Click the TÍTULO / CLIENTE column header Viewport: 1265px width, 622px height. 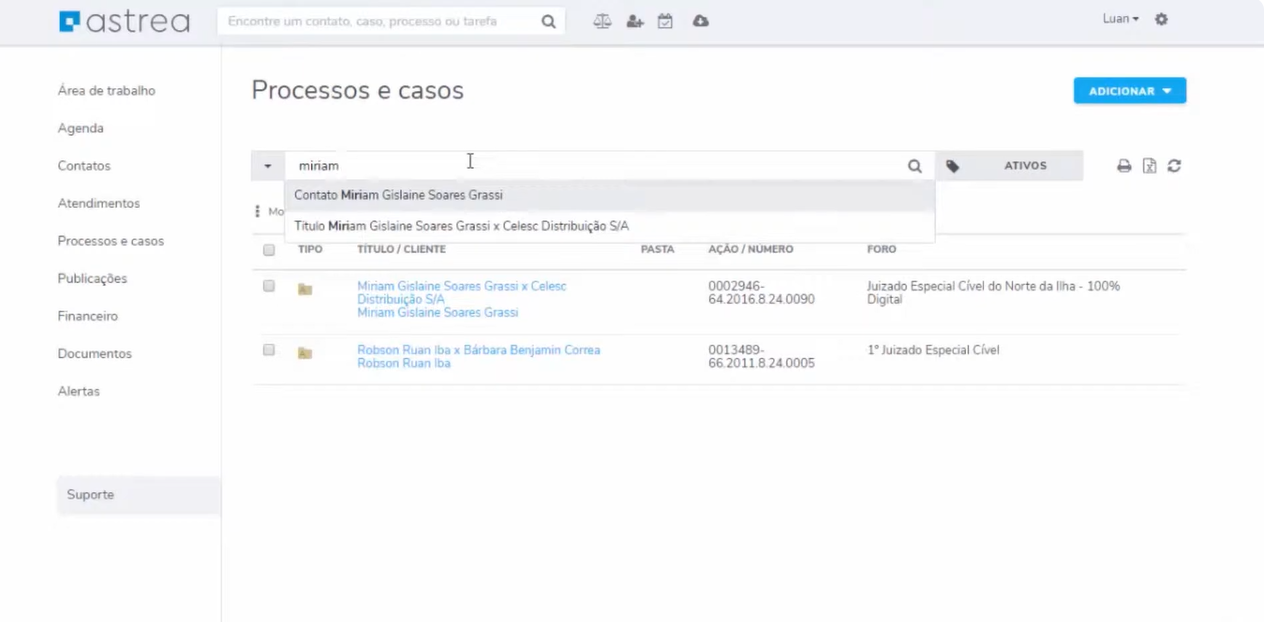tap(402, 249)
